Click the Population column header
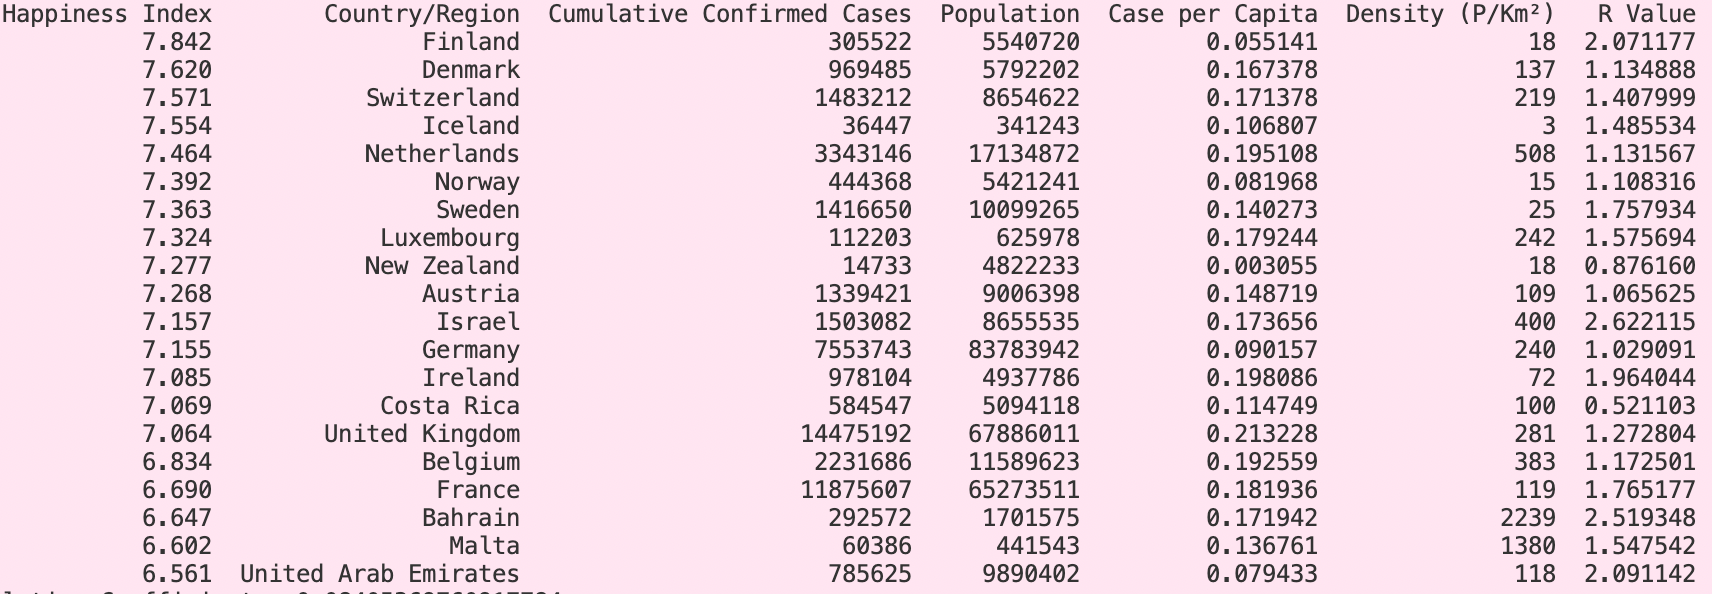 tap(1010, 14)
